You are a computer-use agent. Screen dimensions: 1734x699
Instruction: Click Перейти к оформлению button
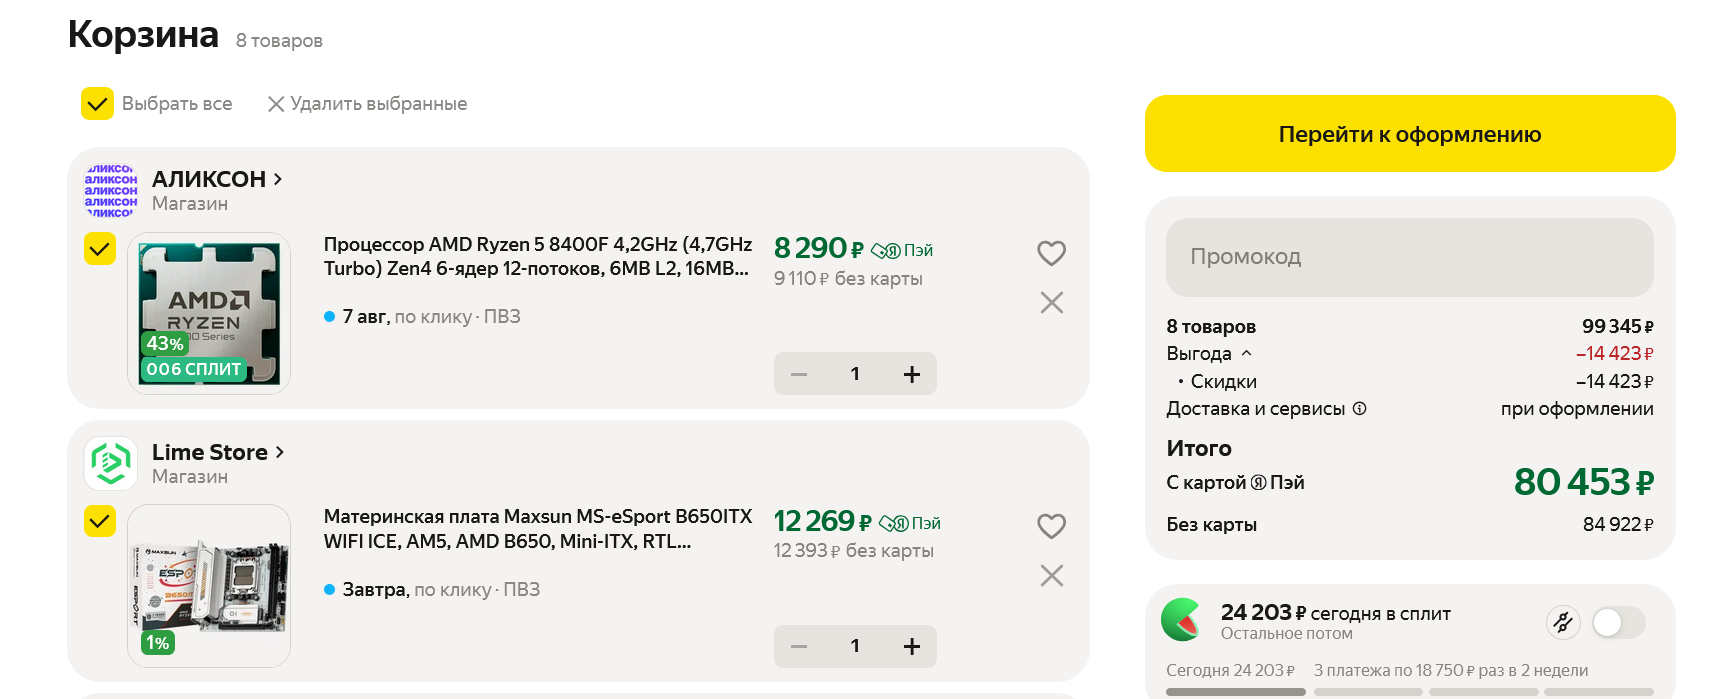[x=1409, y=134]
